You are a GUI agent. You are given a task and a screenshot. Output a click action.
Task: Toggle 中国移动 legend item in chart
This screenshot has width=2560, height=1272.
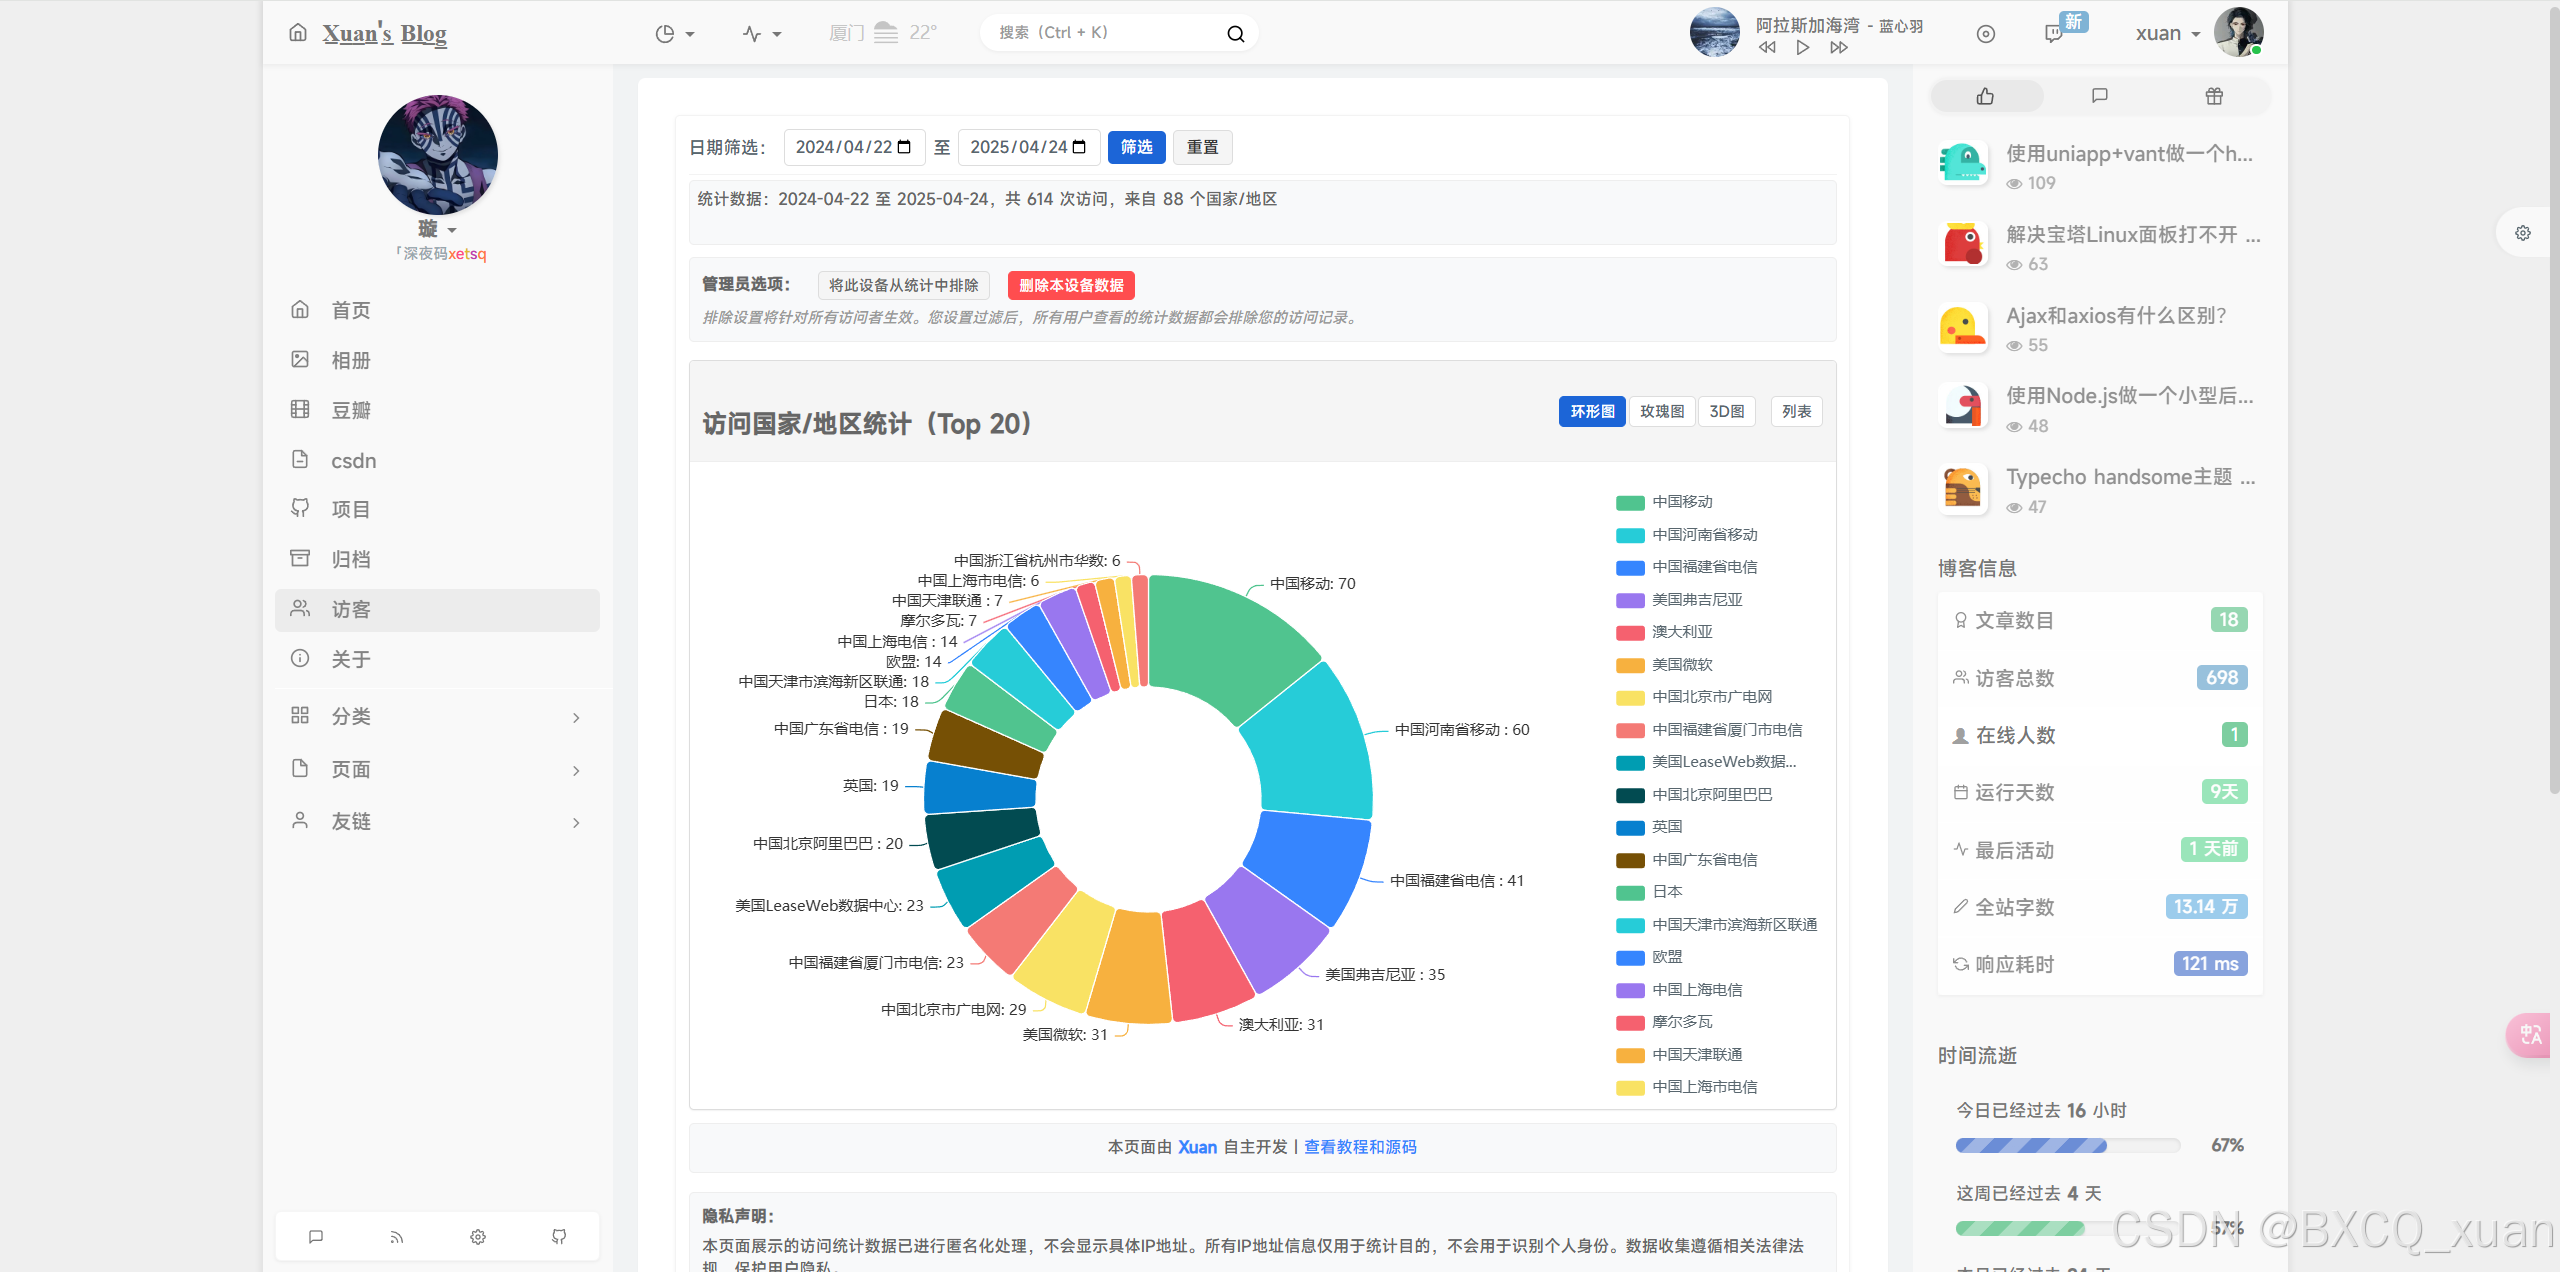coord(1681,502)
